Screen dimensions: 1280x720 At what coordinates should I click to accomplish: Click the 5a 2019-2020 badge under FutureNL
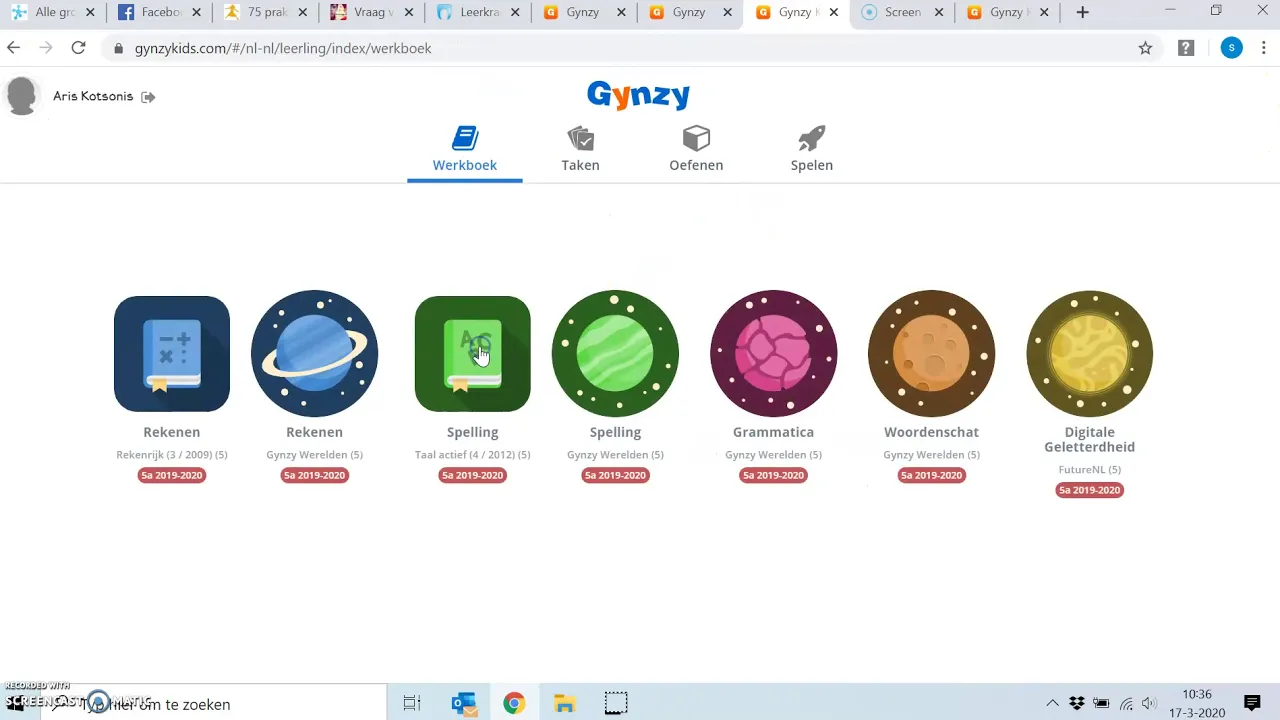pyautogui.click(x=1089, y=490)
